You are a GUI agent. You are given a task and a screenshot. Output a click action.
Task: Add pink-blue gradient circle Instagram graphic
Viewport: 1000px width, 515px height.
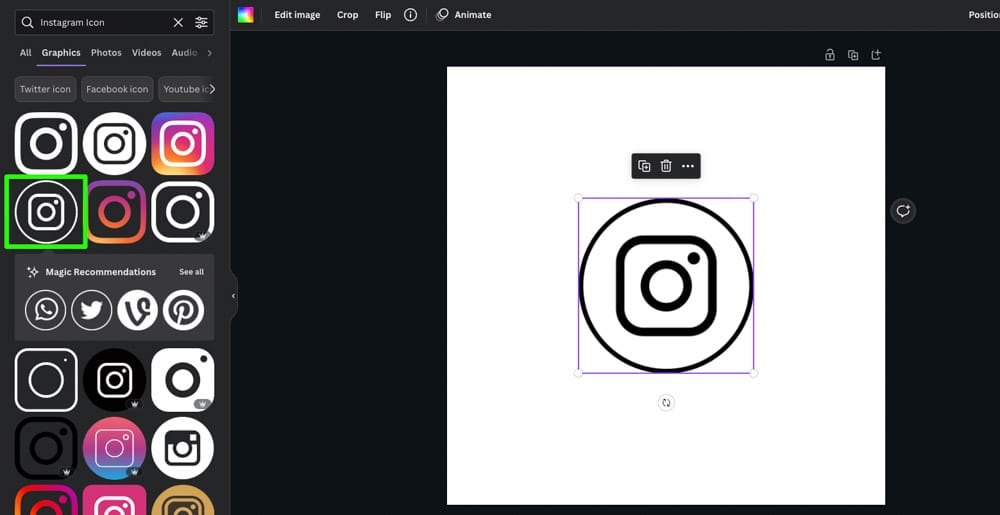click(x=114, y=448)
